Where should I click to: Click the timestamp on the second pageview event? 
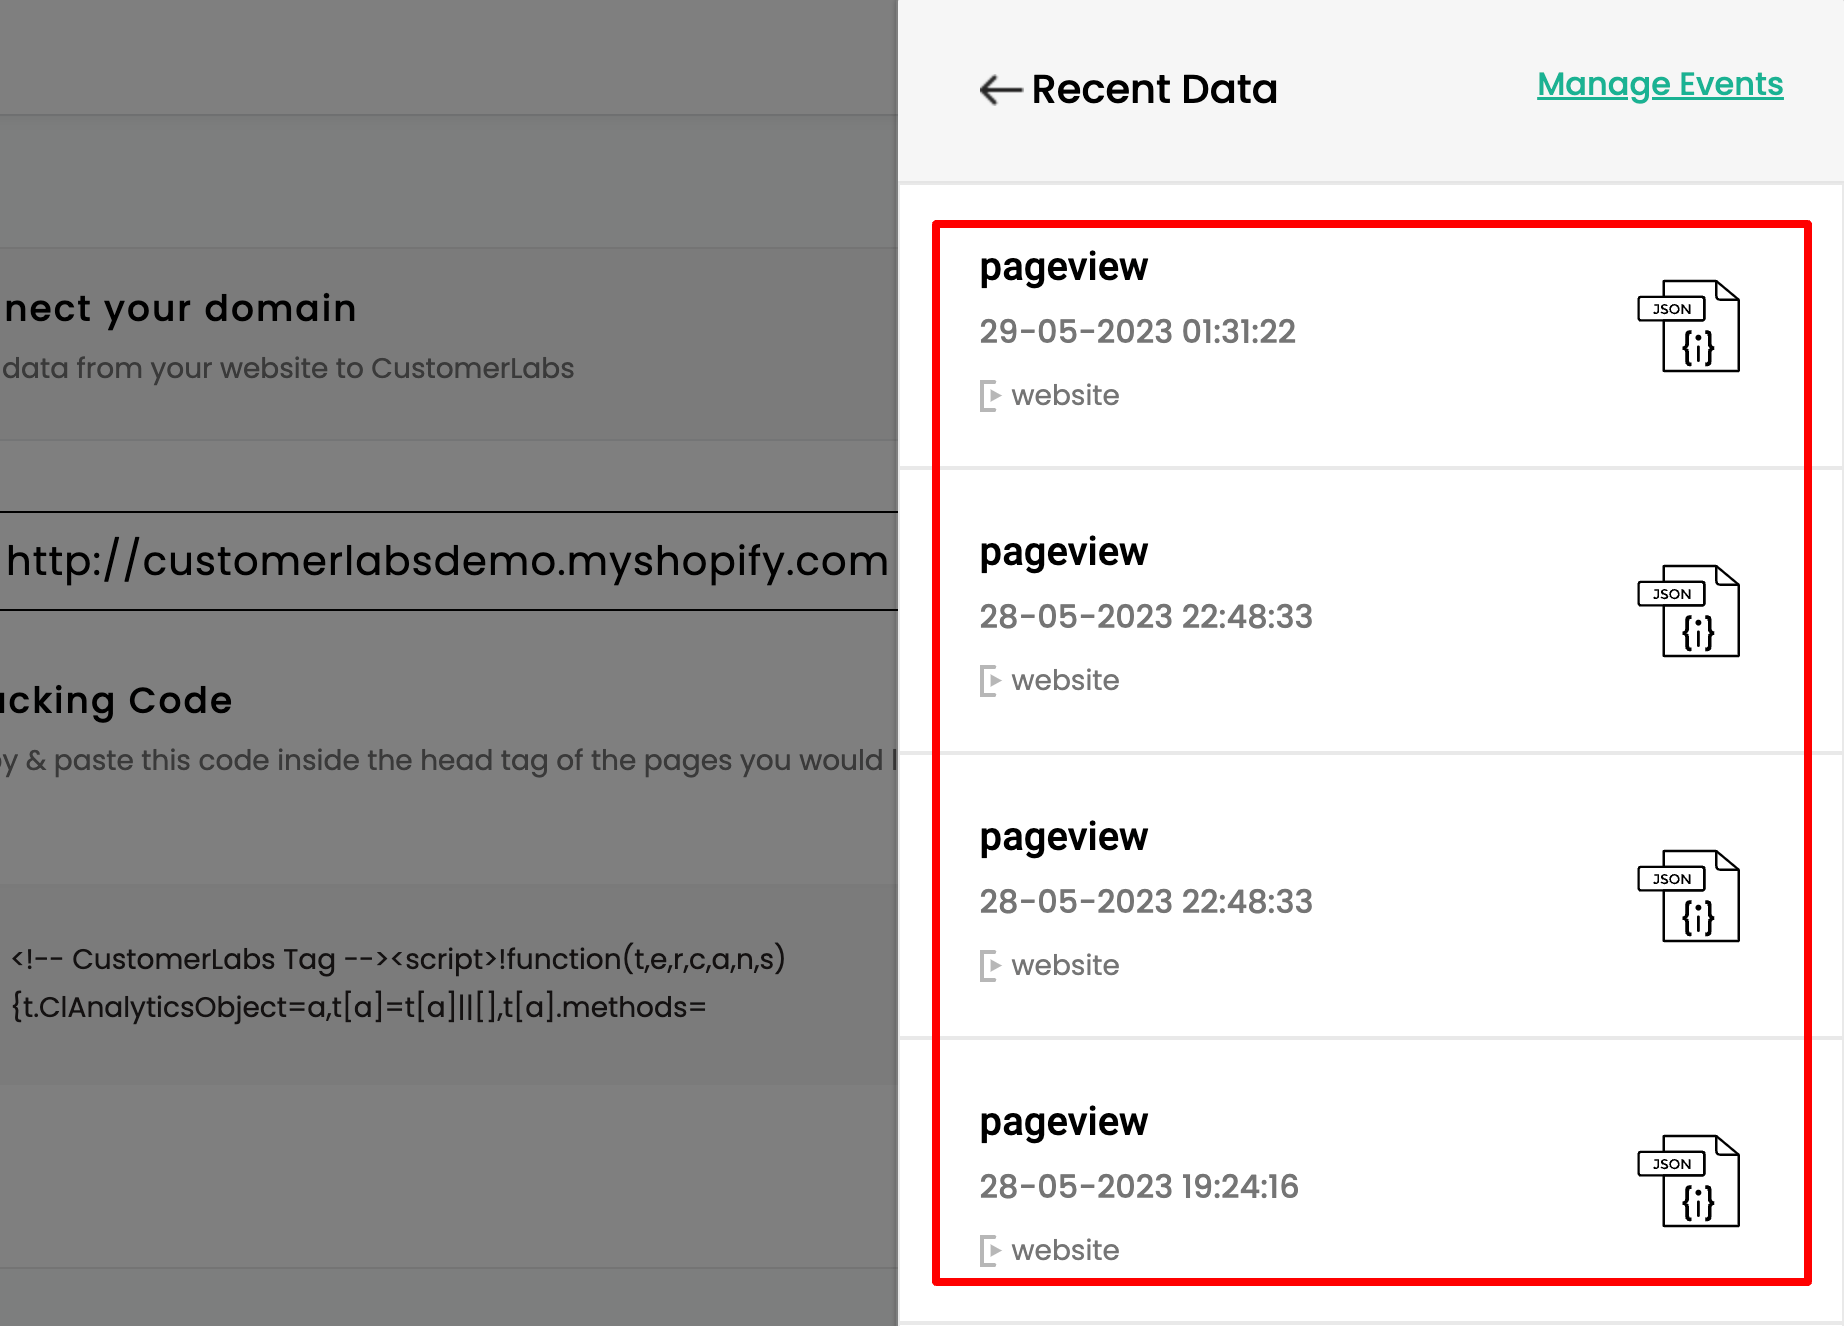click(x=1145, y=617)
